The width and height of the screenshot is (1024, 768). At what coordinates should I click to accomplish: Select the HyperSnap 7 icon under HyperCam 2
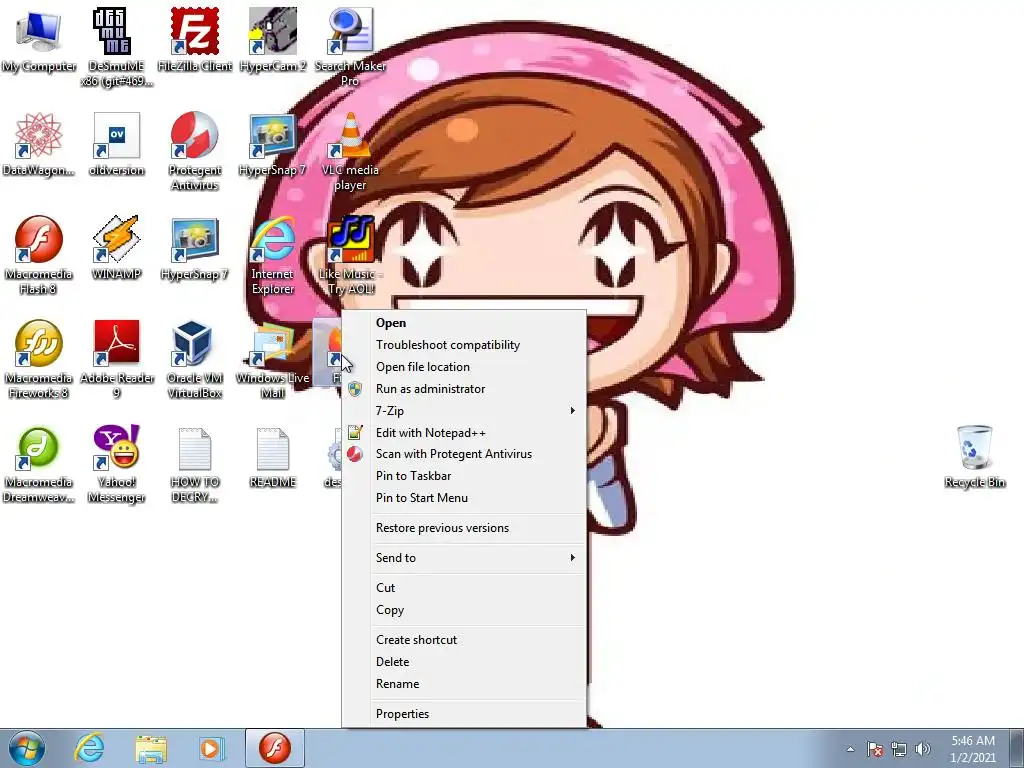tap(272, 145)
